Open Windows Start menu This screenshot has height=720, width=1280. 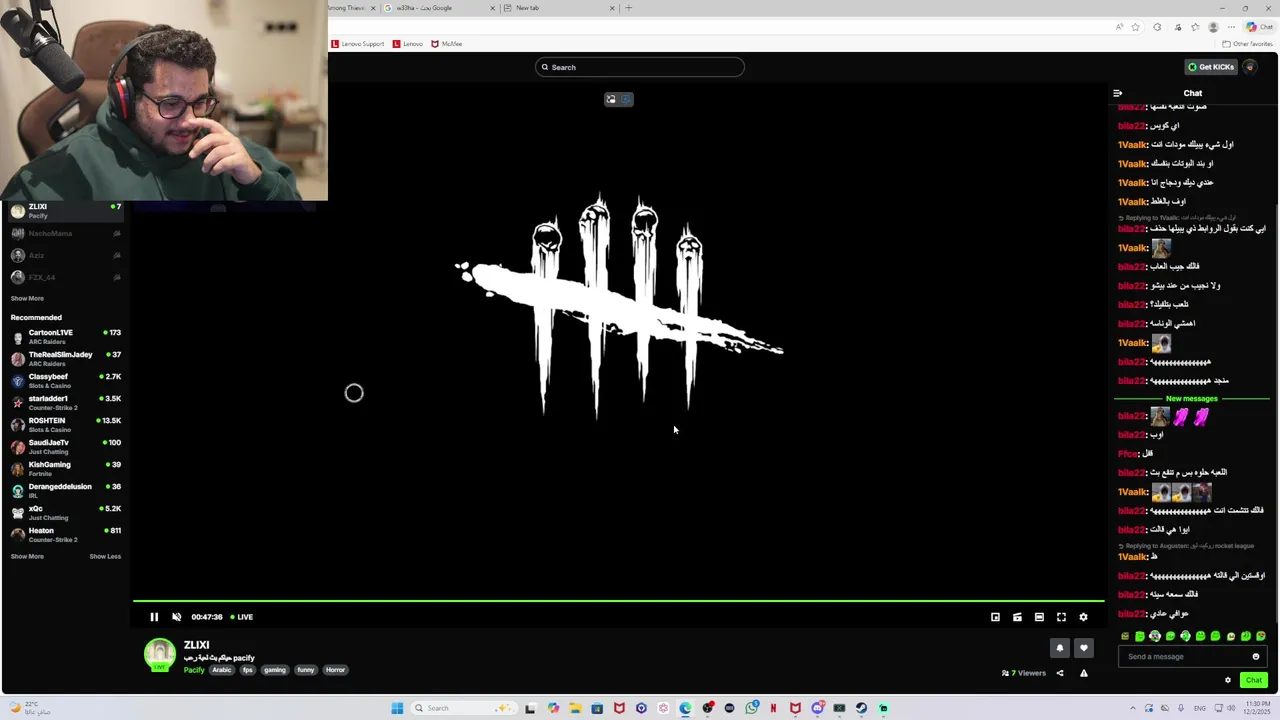point(397,708)
